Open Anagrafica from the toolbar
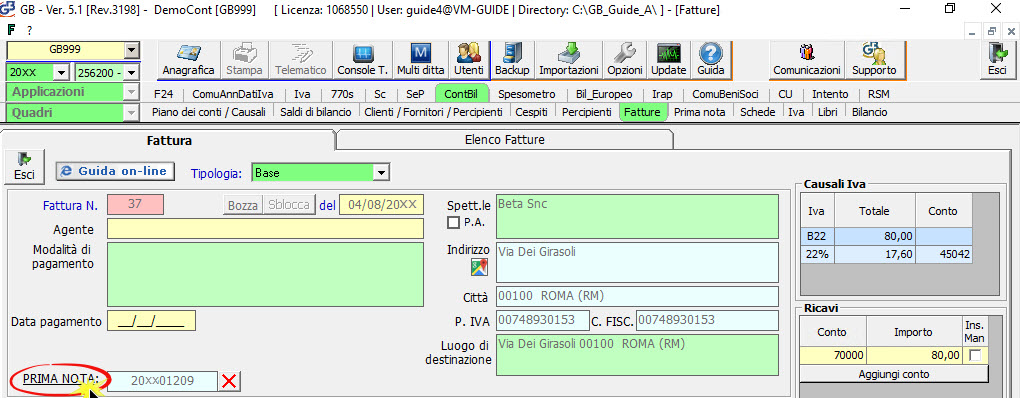Screen dimensions: 1020x398 (189, 60)
